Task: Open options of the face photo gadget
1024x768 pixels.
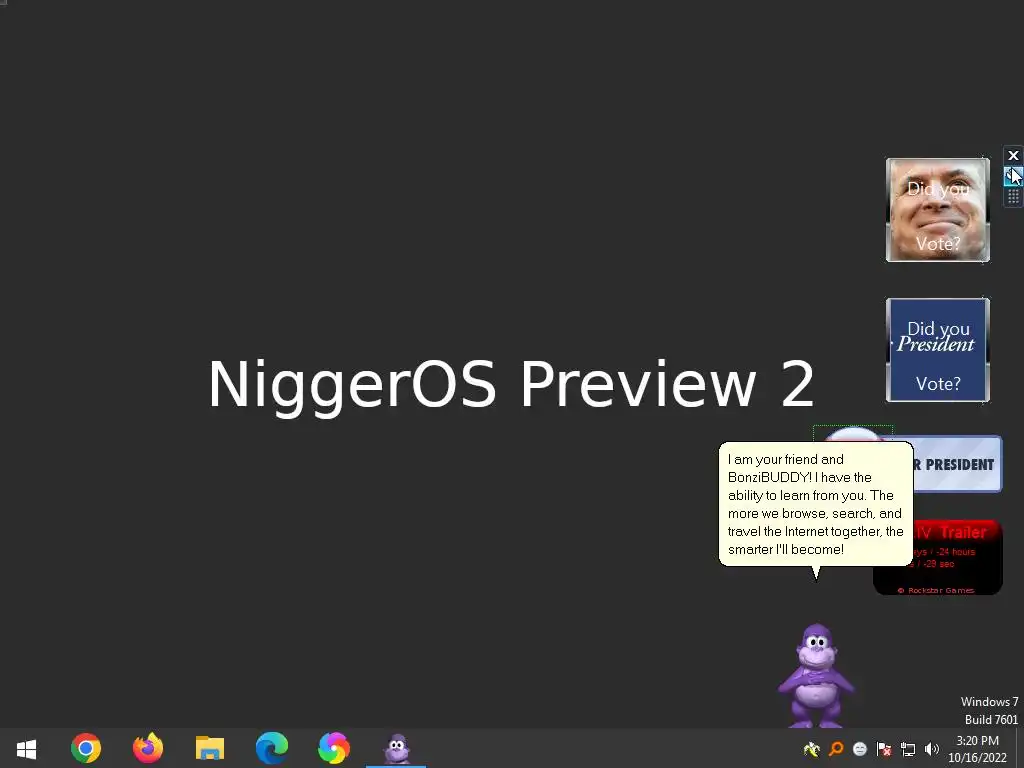Action: pyautogui.click(x=1013, y=176)
